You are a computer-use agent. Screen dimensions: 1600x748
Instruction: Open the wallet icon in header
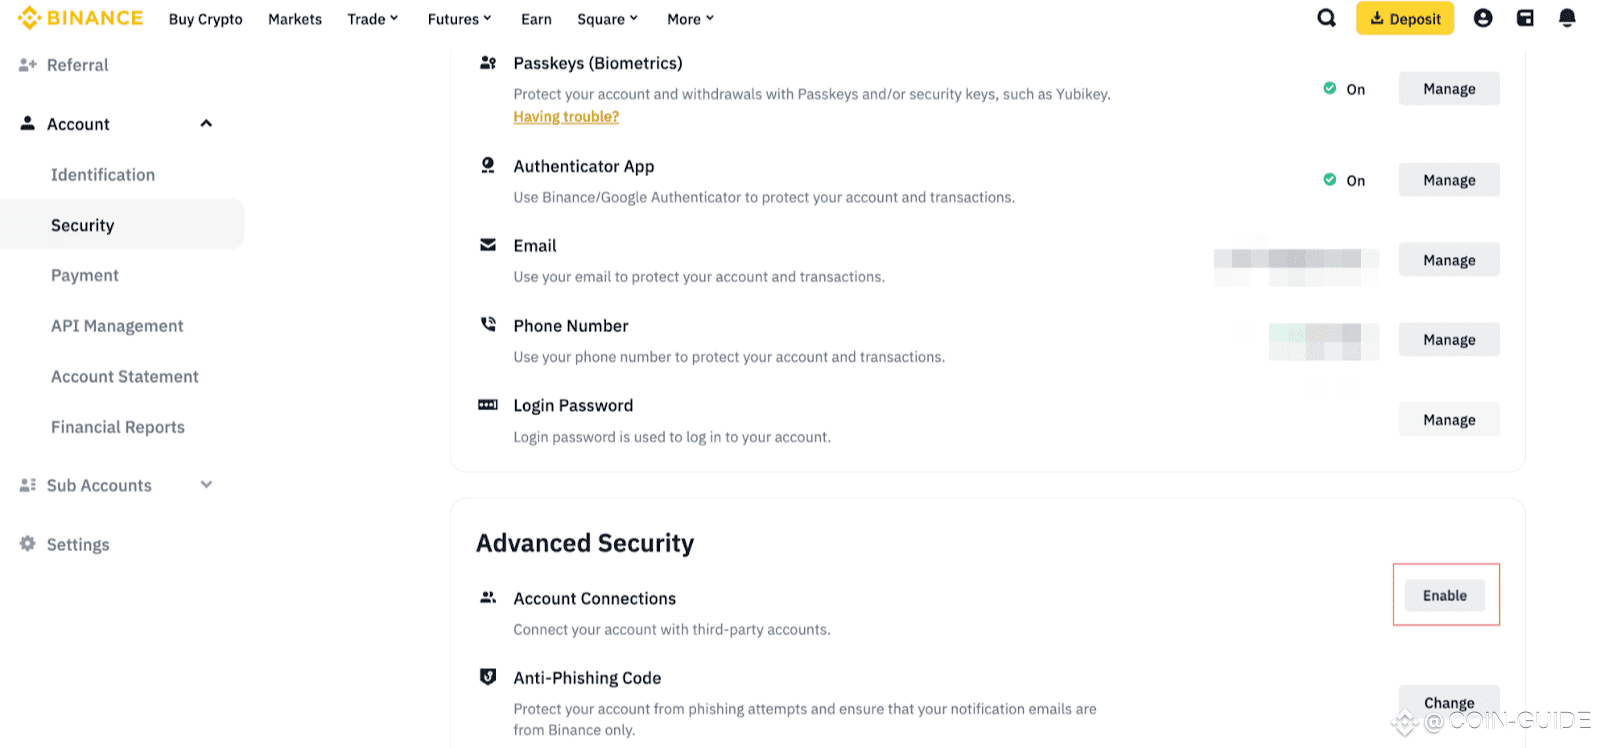click(1525, 18)
